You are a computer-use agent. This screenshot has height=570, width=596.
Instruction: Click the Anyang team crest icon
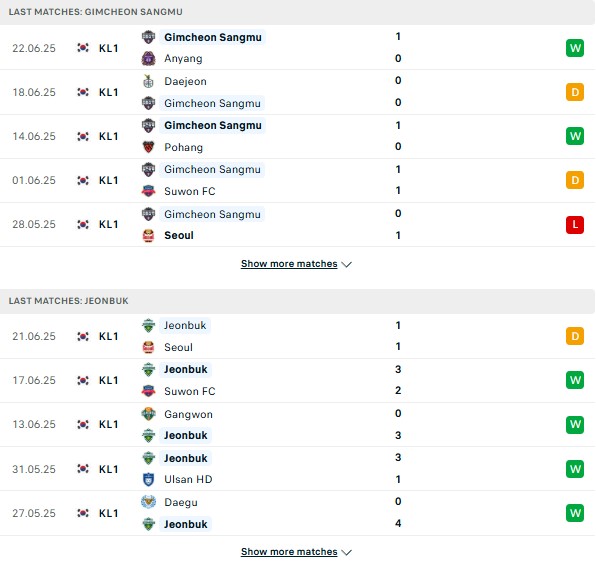pos(148,59)
